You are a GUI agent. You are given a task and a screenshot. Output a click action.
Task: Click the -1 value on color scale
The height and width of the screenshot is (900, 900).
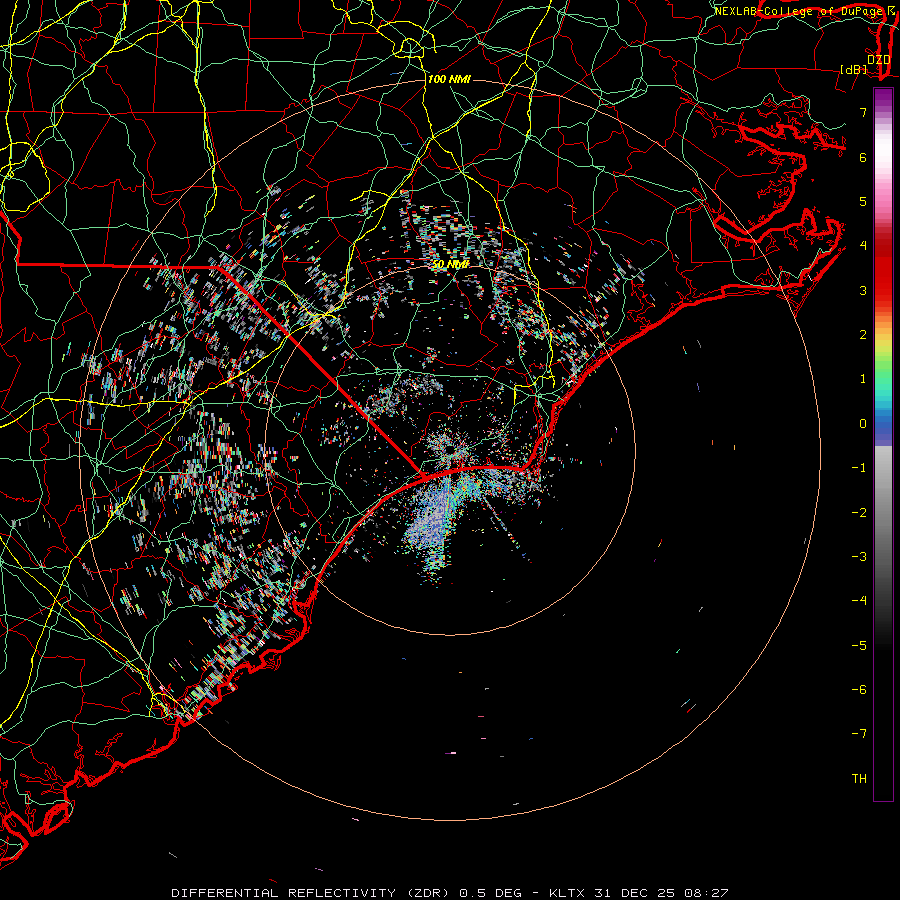[x=859, y=467]
